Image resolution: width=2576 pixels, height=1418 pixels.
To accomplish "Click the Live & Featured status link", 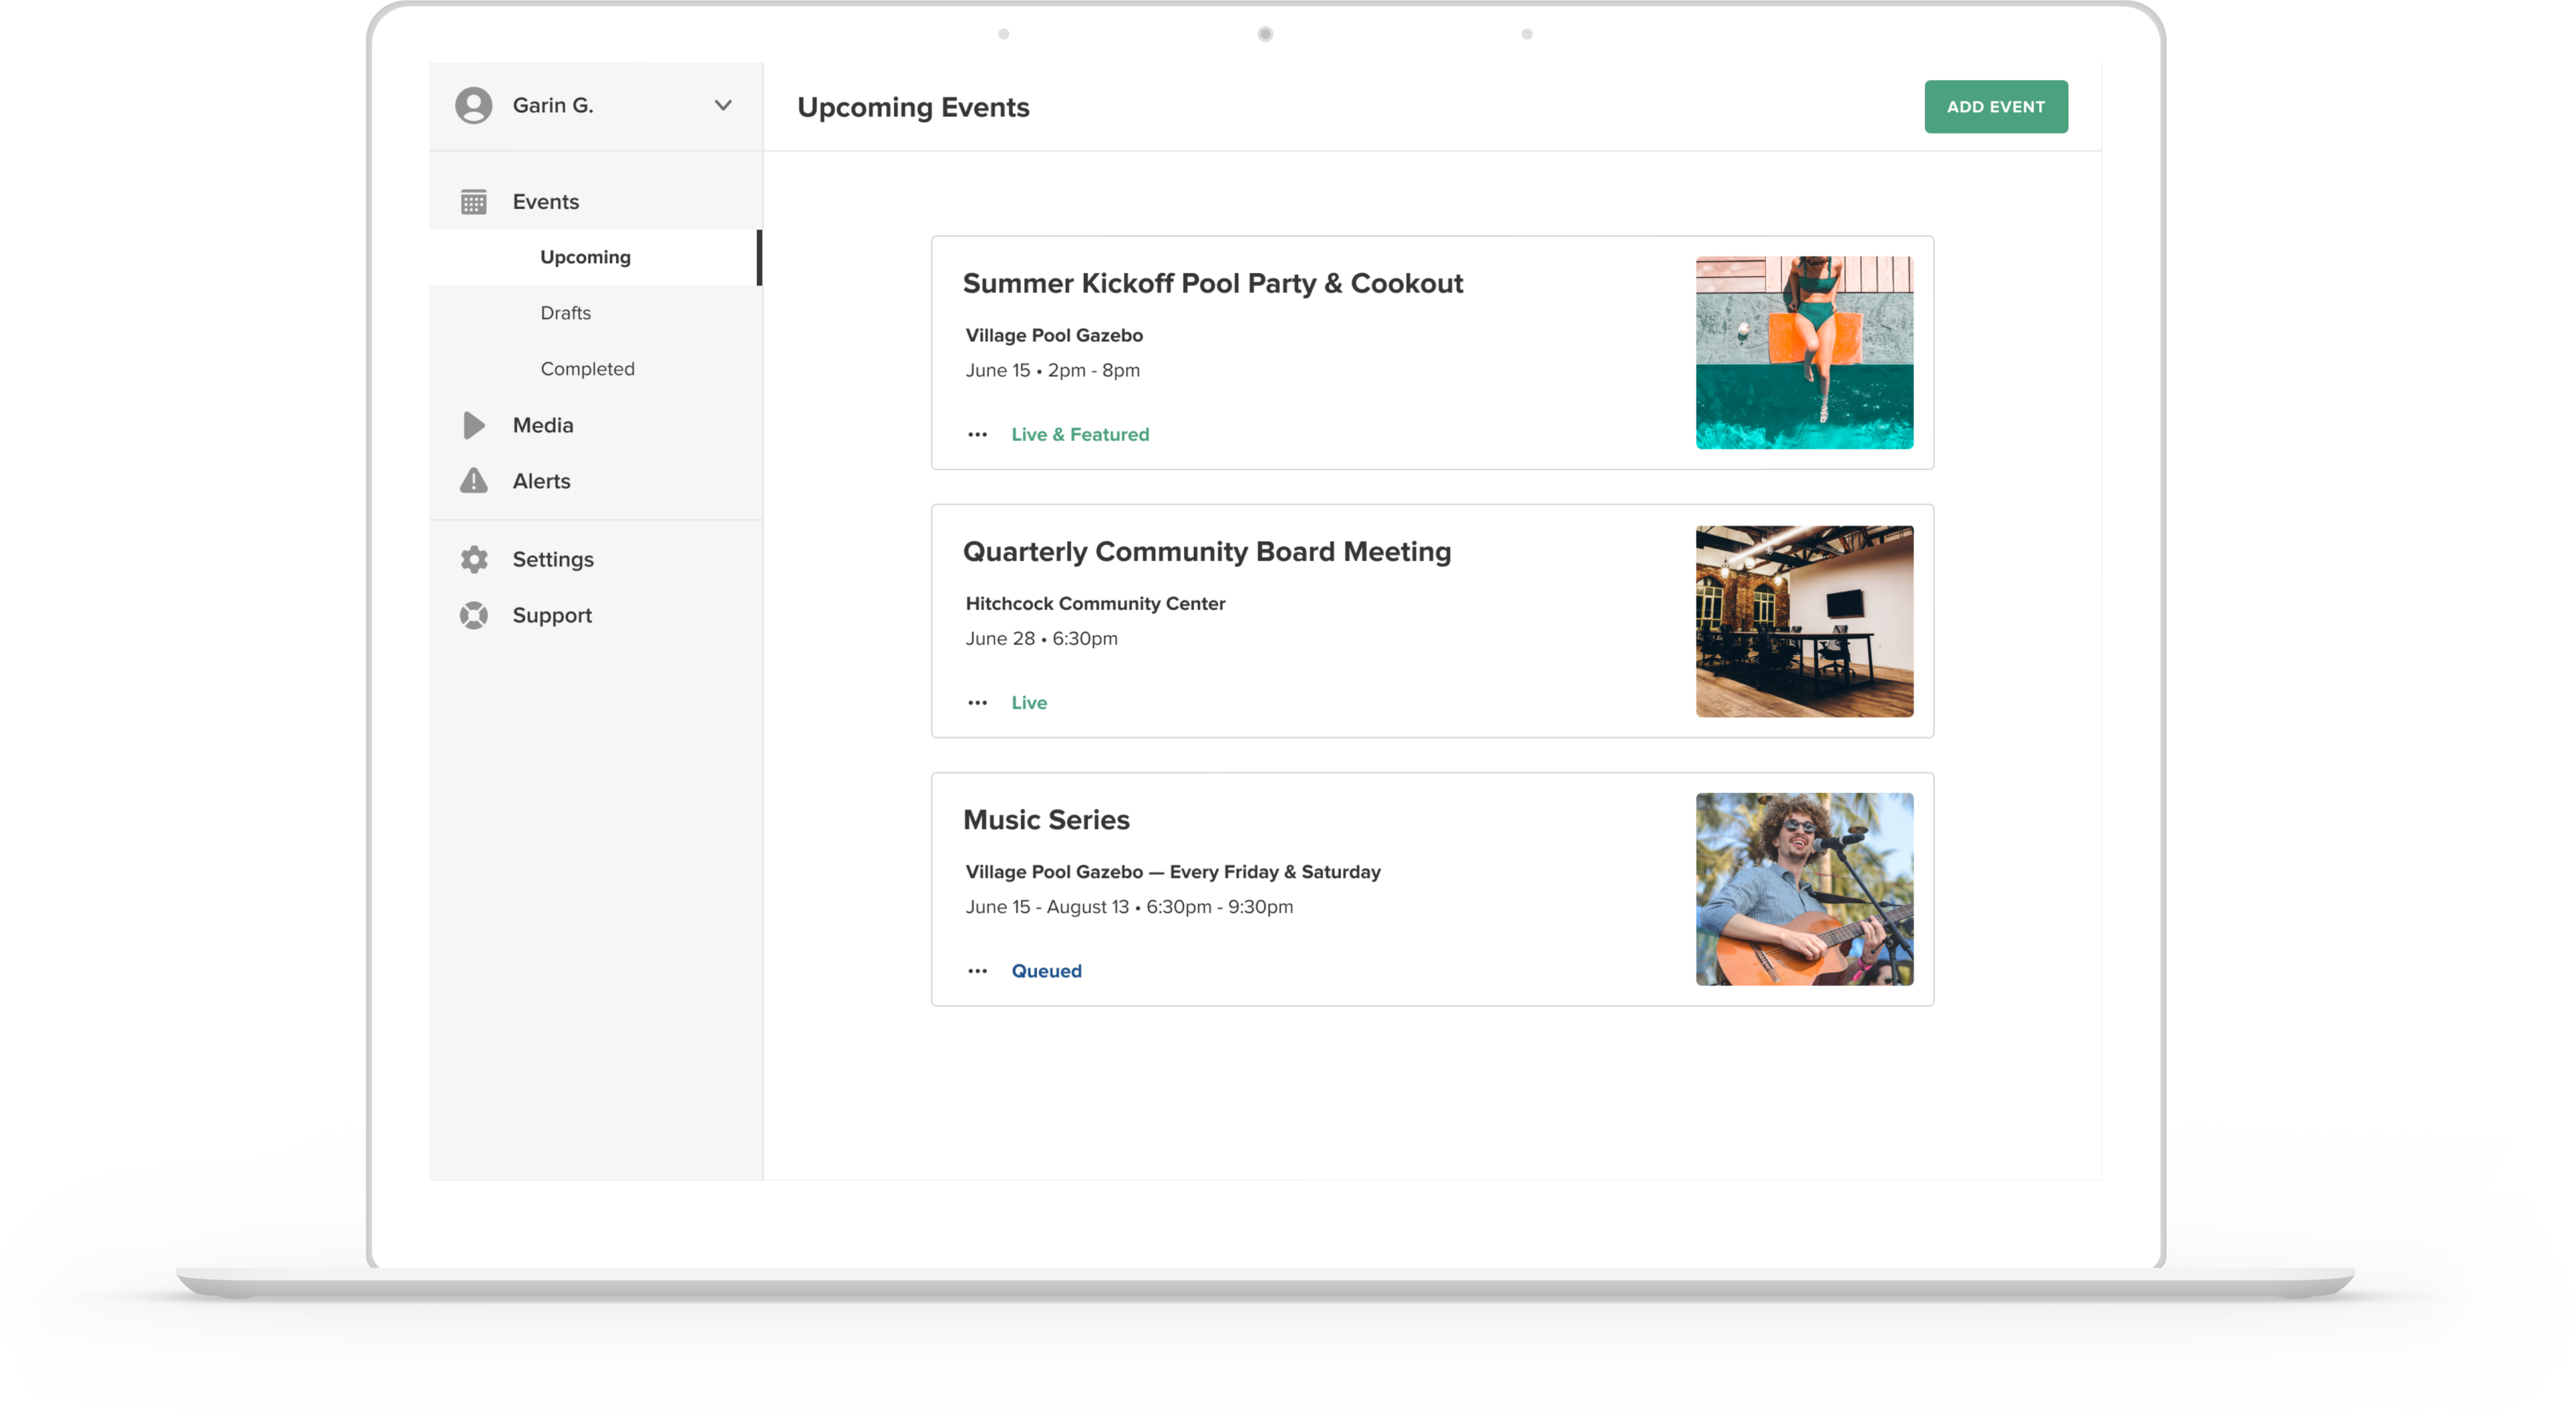I will [x=1080, y=434].
